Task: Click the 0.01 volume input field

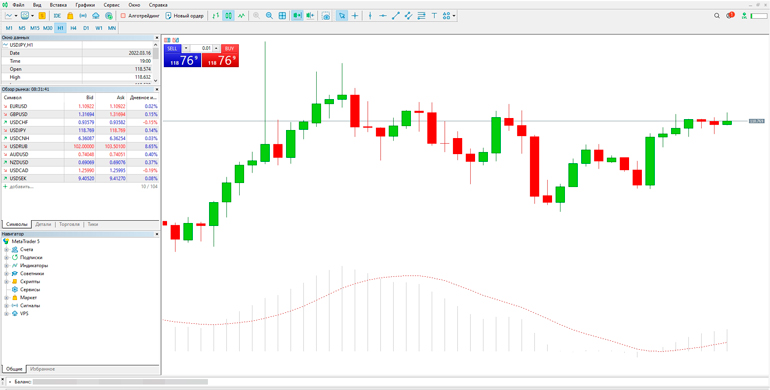Action: point(201,49)
